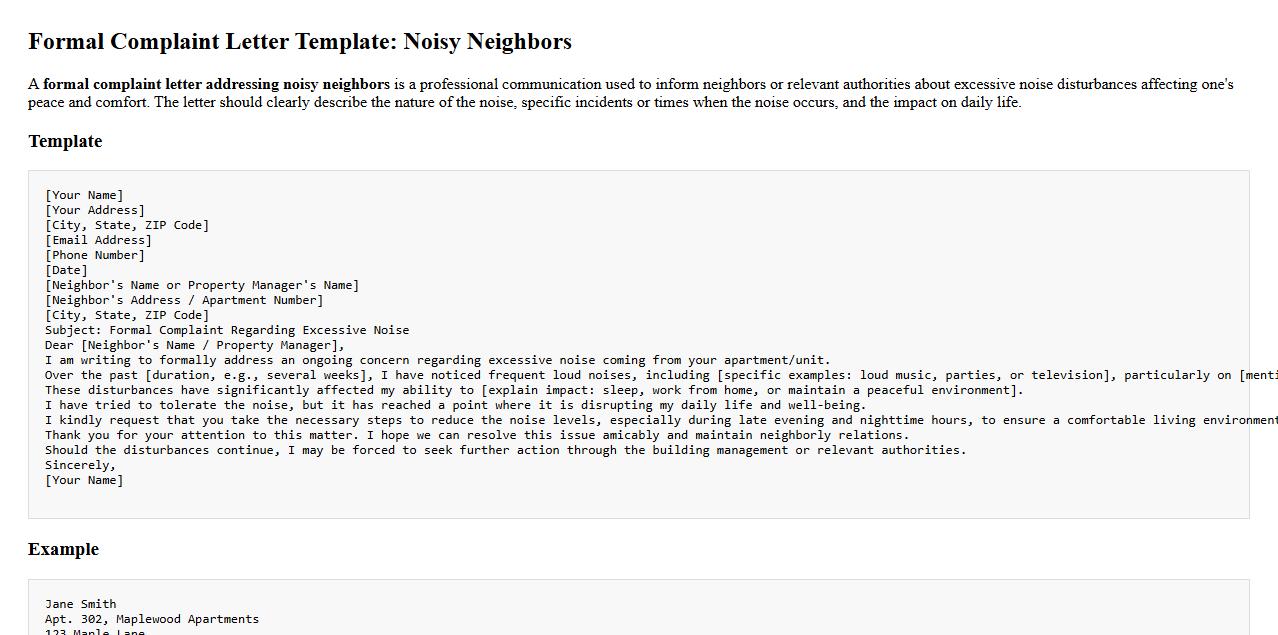Viewport: 1278px width, 635px height.
Task: Click the 'Template' section heading
Action: 65,141
